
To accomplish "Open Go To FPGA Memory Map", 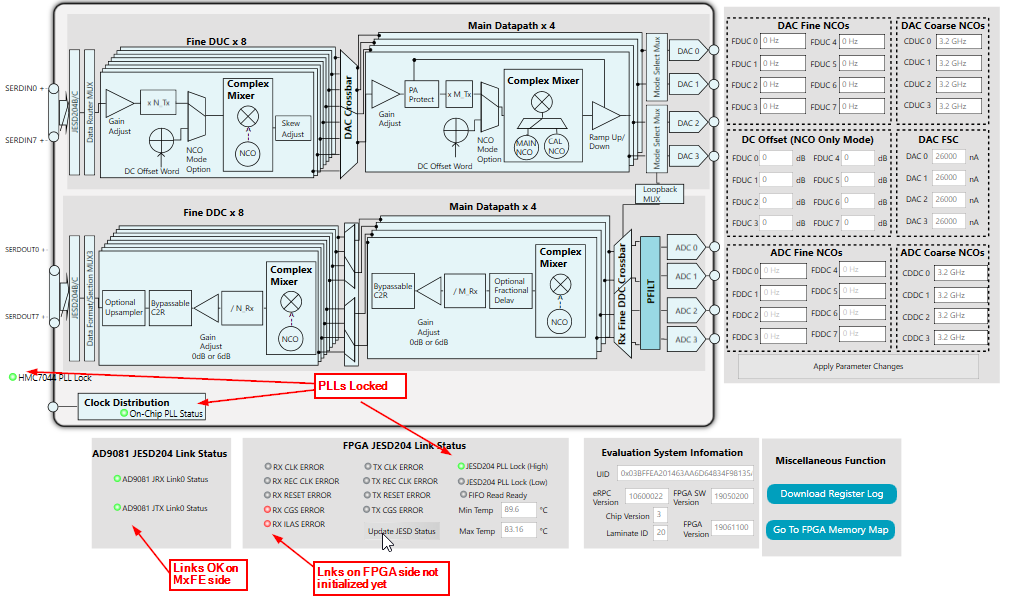I will pyautogui.click(x=830, y=530).
